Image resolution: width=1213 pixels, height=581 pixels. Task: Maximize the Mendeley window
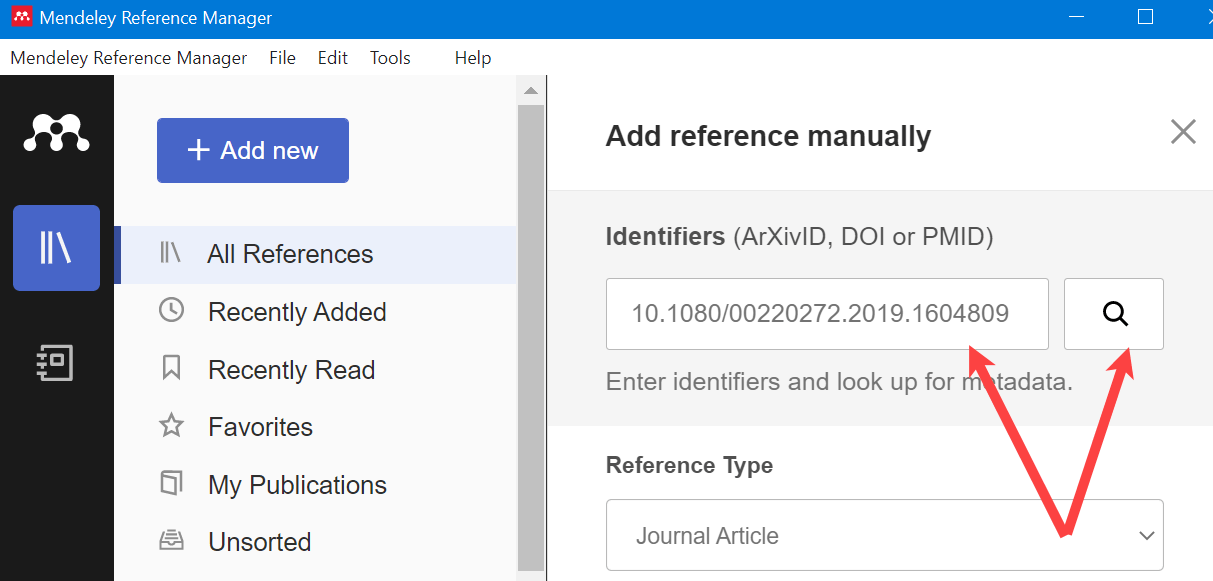(1146, 17)
